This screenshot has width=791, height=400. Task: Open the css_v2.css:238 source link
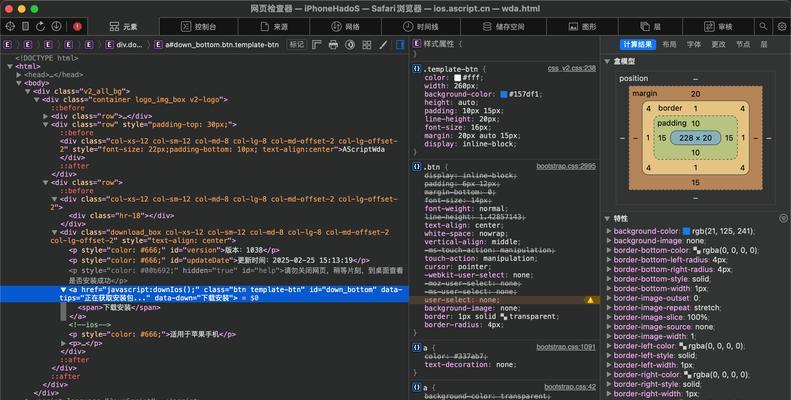tap(572, 69)
